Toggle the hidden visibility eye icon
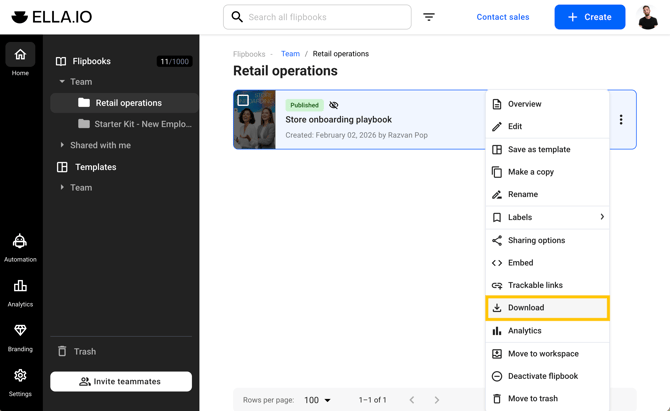 334,105
